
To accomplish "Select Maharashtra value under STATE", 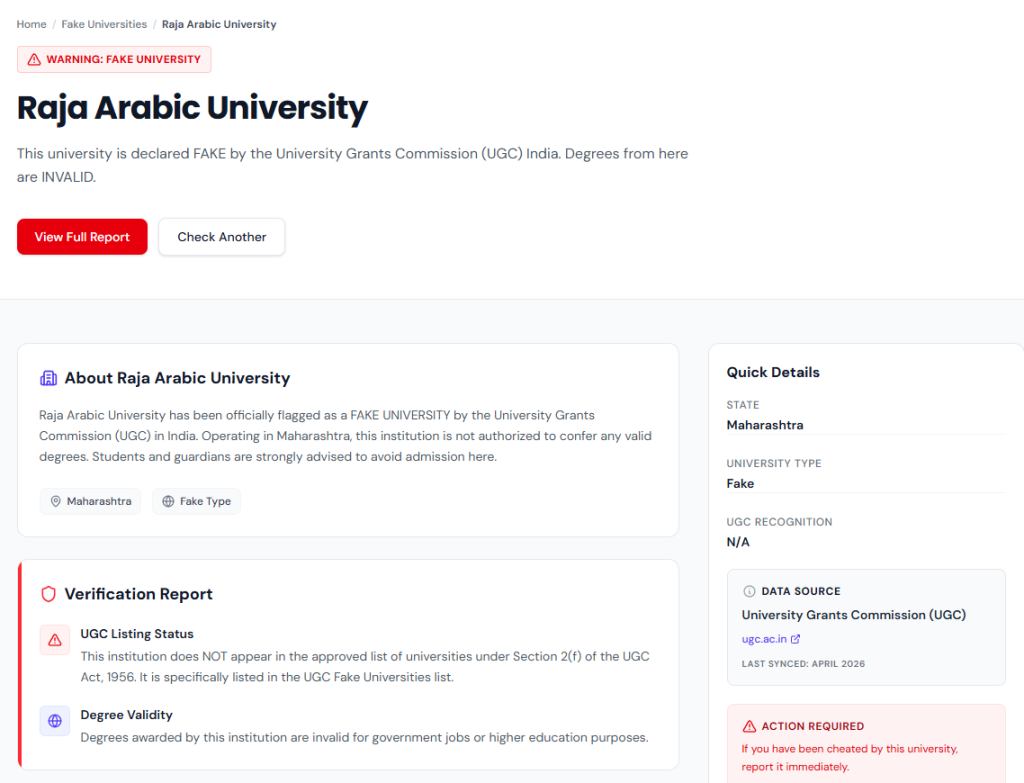I will click(x=765, y=425).
